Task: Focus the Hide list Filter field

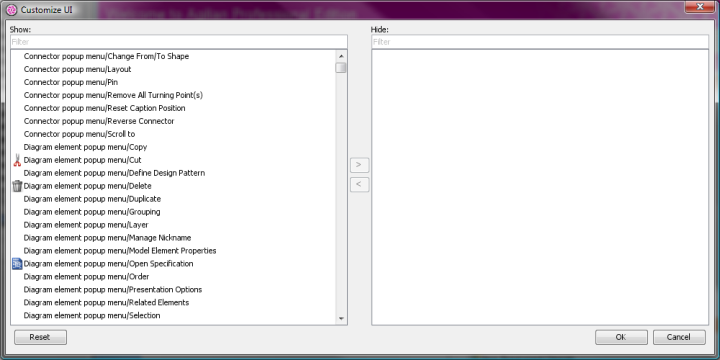Action: click(x=540, y=42)
